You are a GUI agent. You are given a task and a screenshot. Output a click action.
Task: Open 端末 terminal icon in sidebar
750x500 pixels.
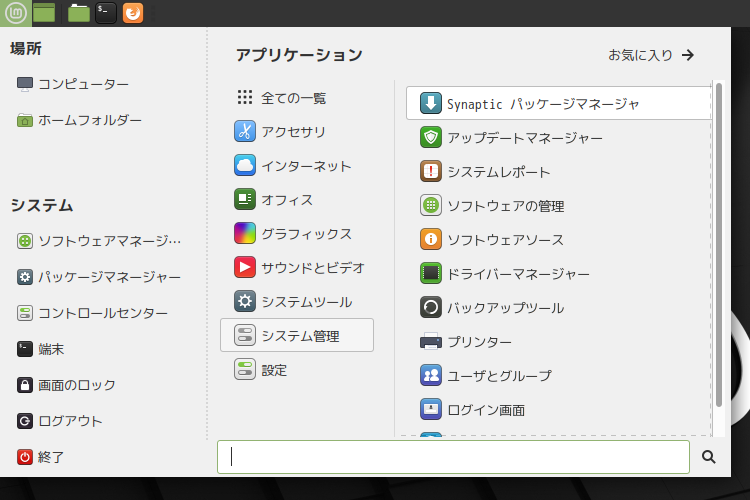[x=25, y=349]
